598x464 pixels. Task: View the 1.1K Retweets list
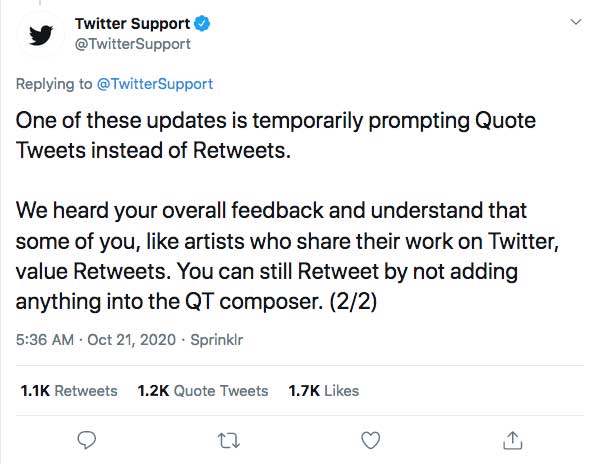(69, 391)
